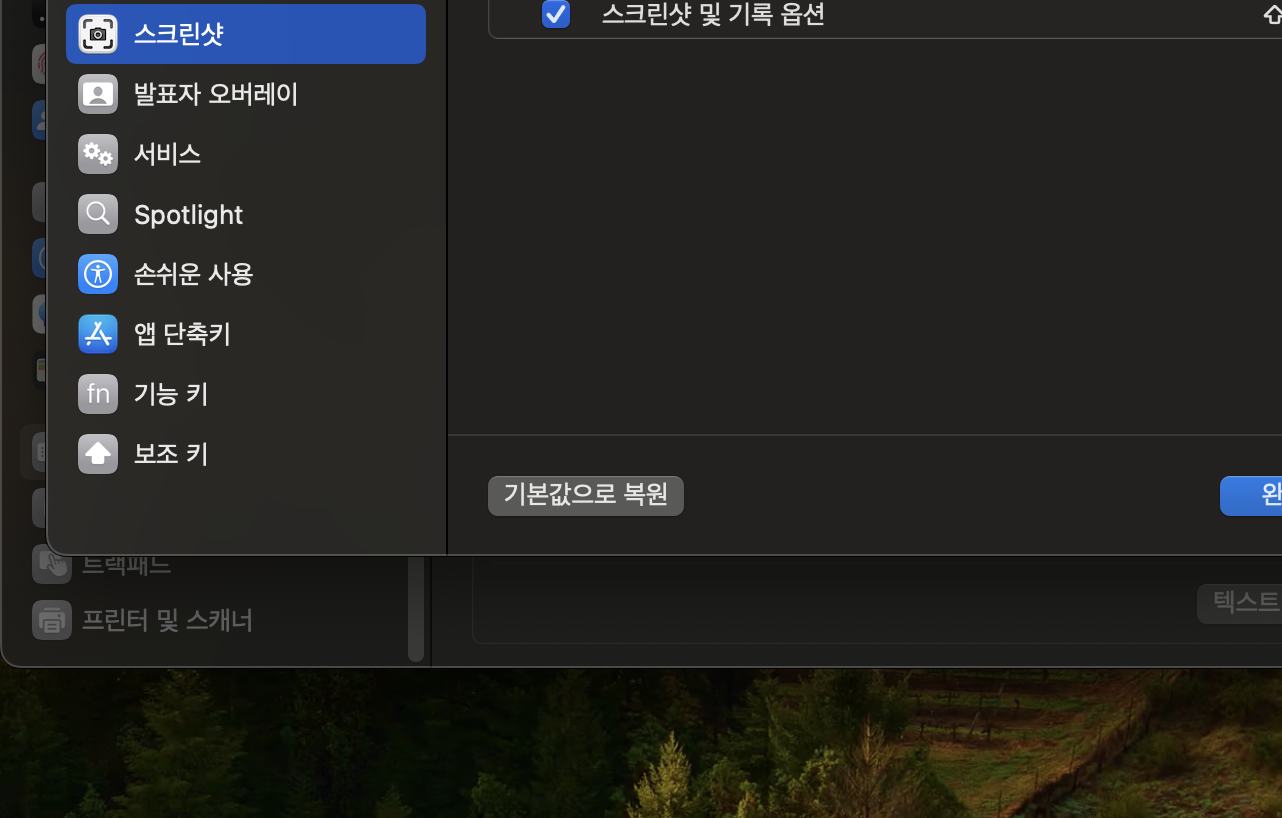Click the 기본값으로 복원 button
The image size is (1282, 818).
point(586,496)
